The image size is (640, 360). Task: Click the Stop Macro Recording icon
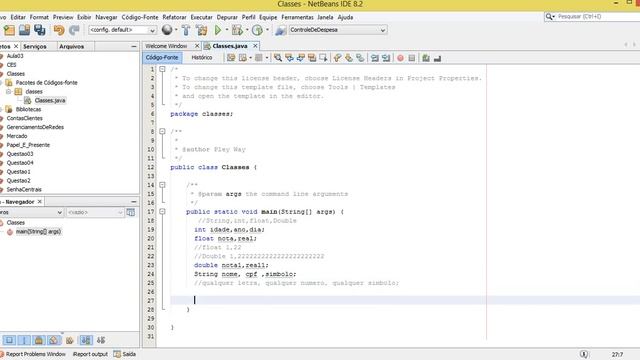coord(412,58)
